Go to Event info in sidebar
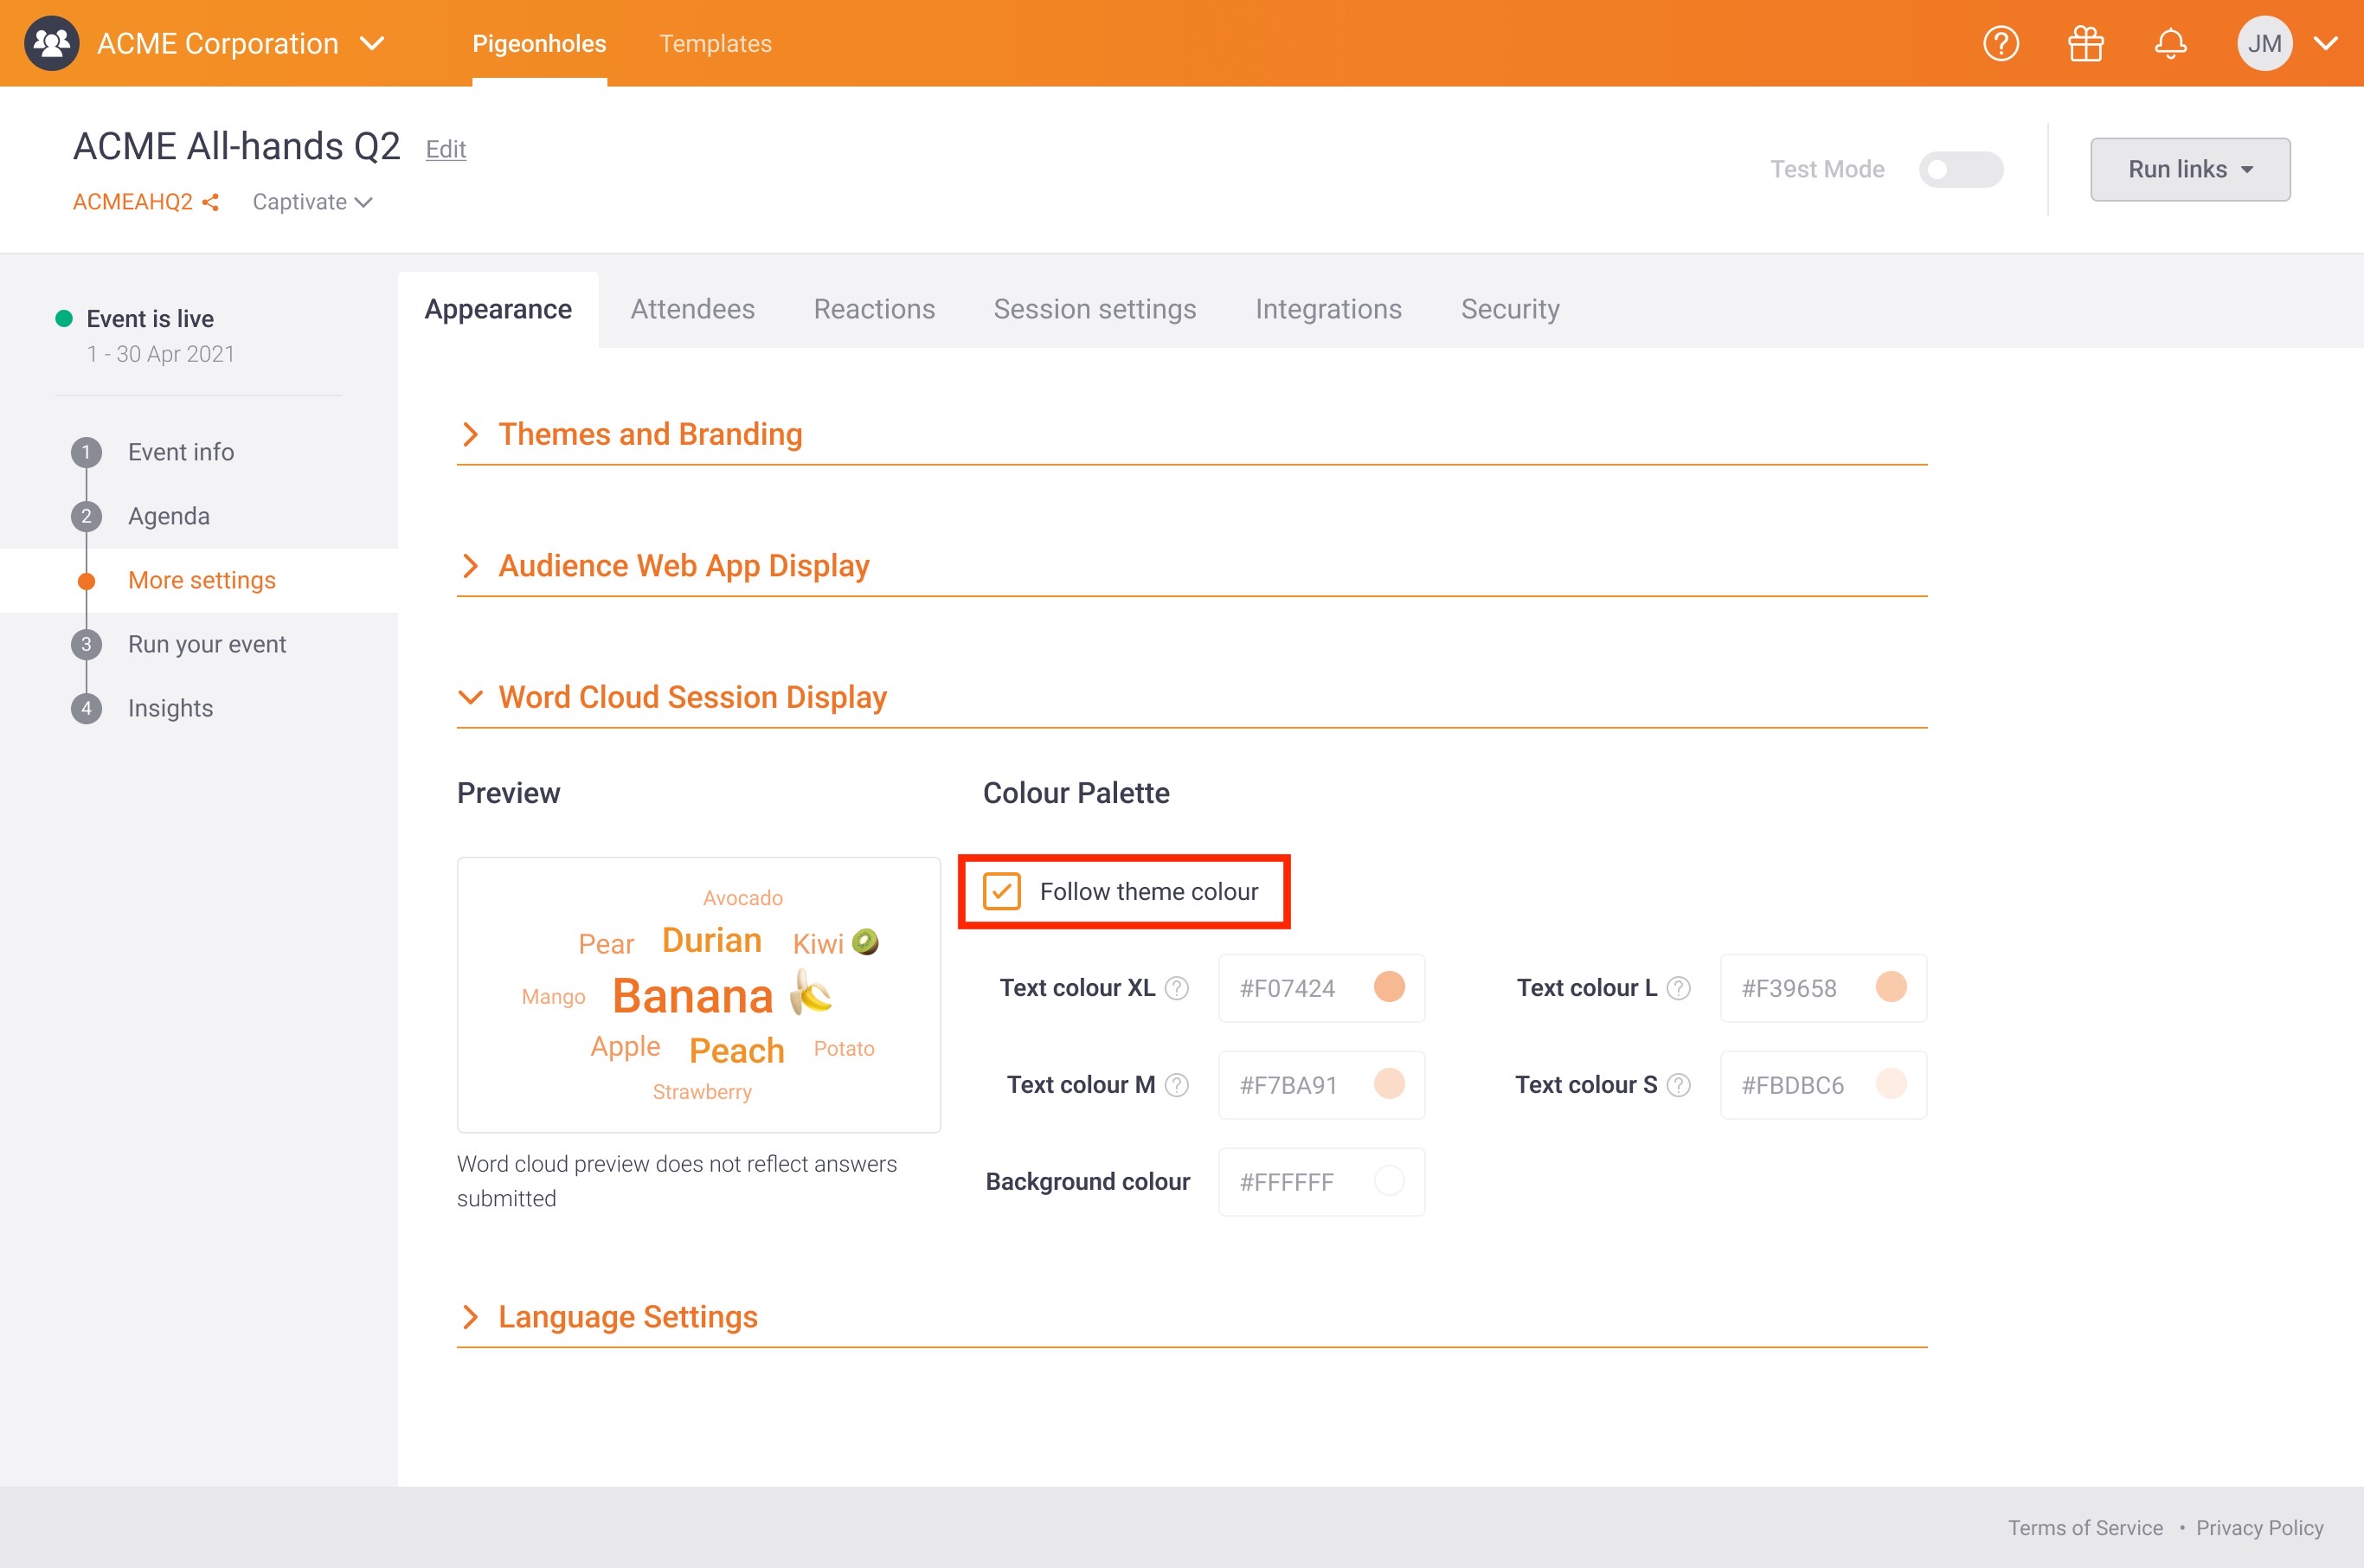Viewport: 2364px width, 1568px height. tap(181, 452)
